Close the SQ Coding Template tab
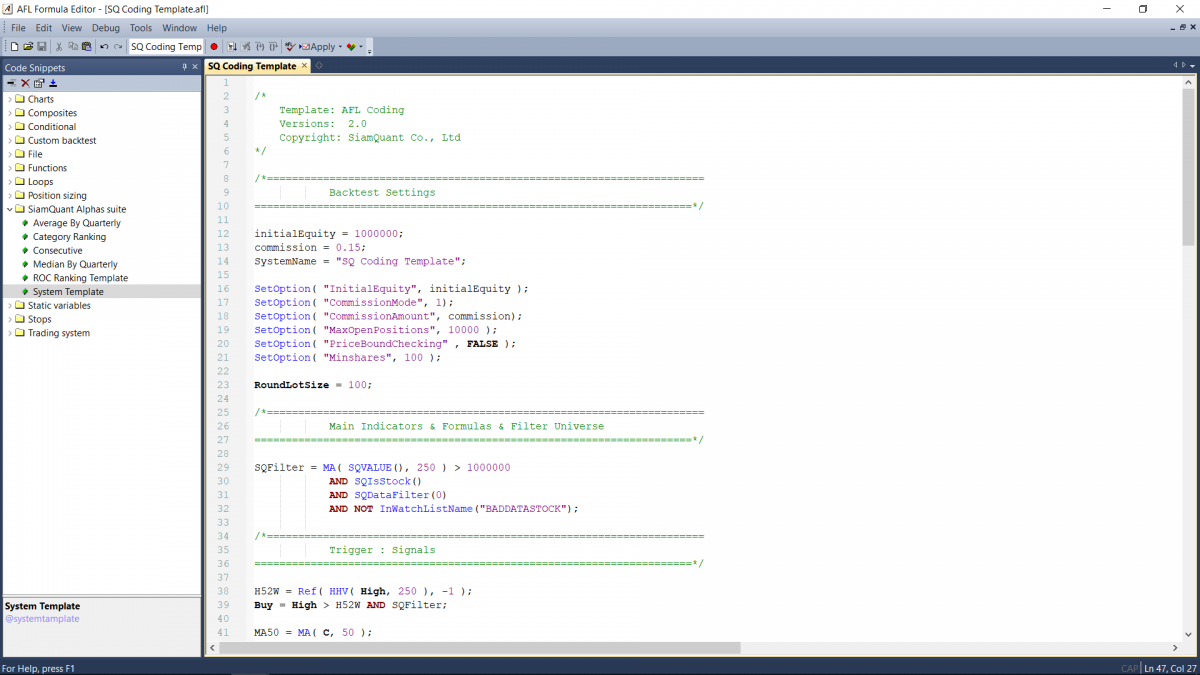This screenshot has width=1200, height=675. point(305,66)
